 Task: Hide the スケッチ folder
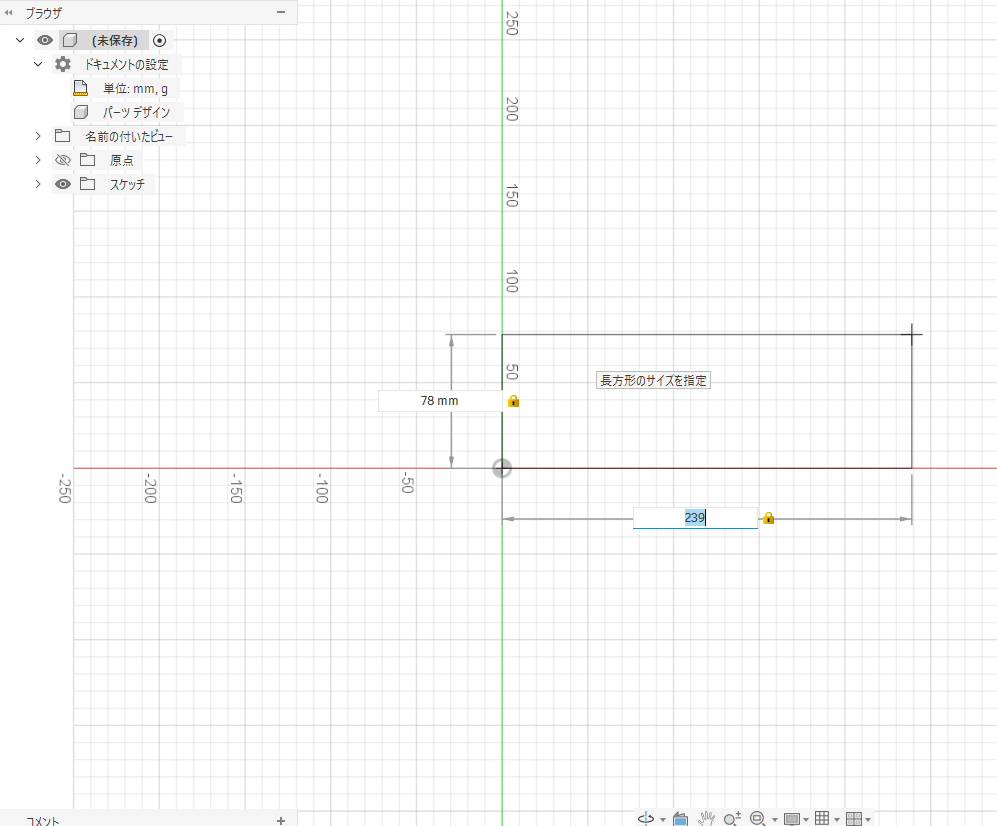point(62,184)
